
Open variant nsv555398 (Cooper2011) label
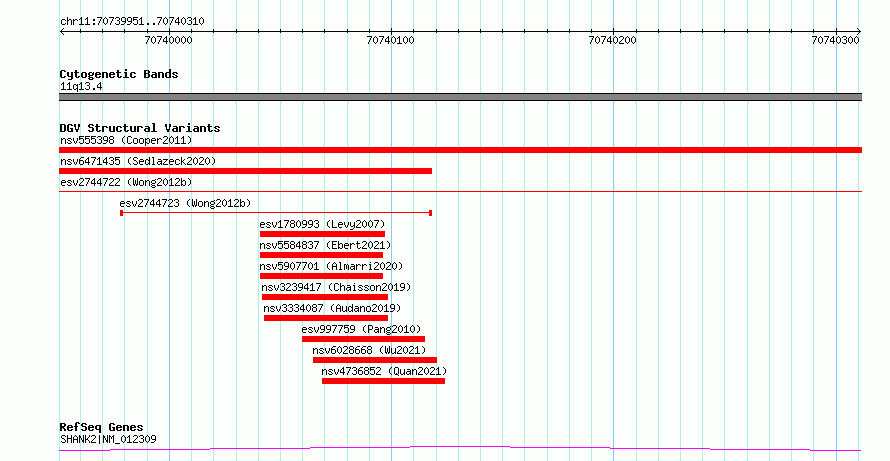(x=126, y=140)
